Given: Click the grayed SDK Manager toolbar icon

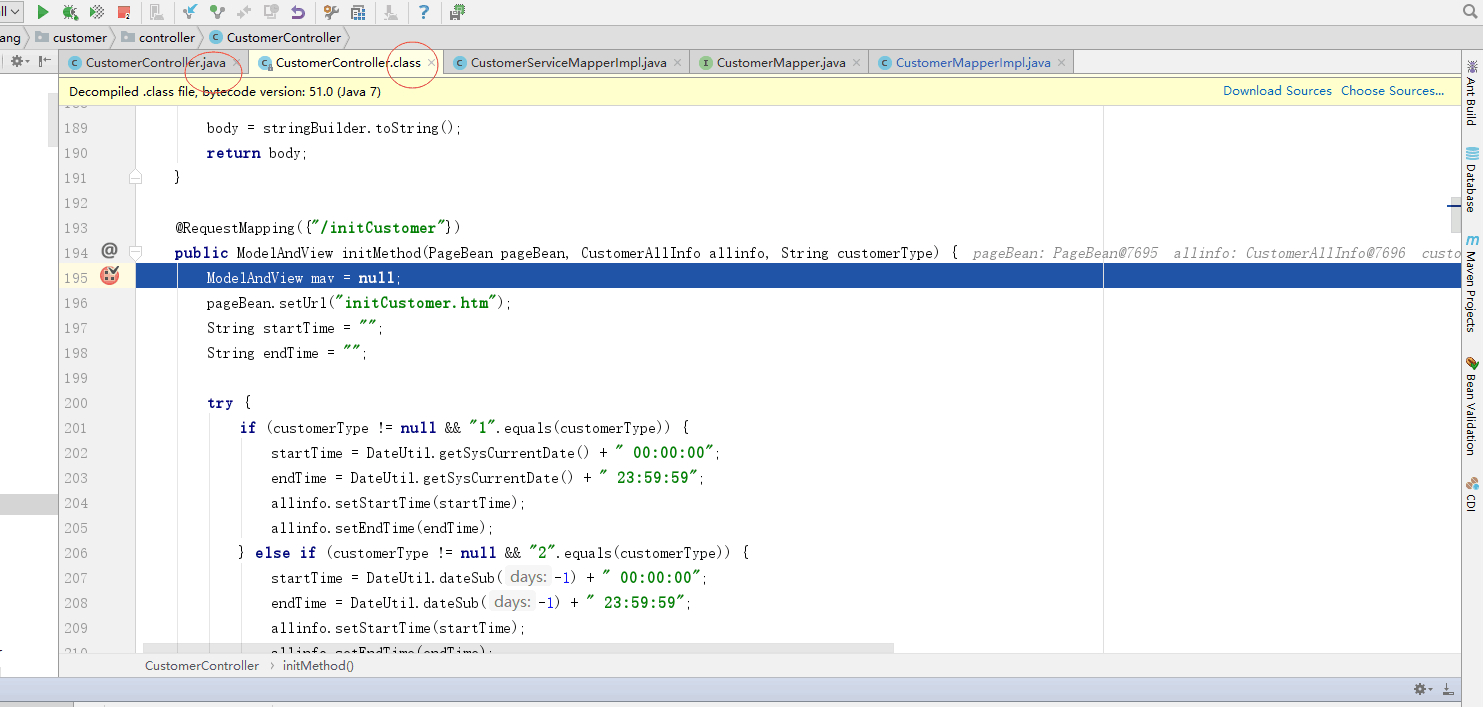Looking at the screenshot, I should (x=391, y=12).
